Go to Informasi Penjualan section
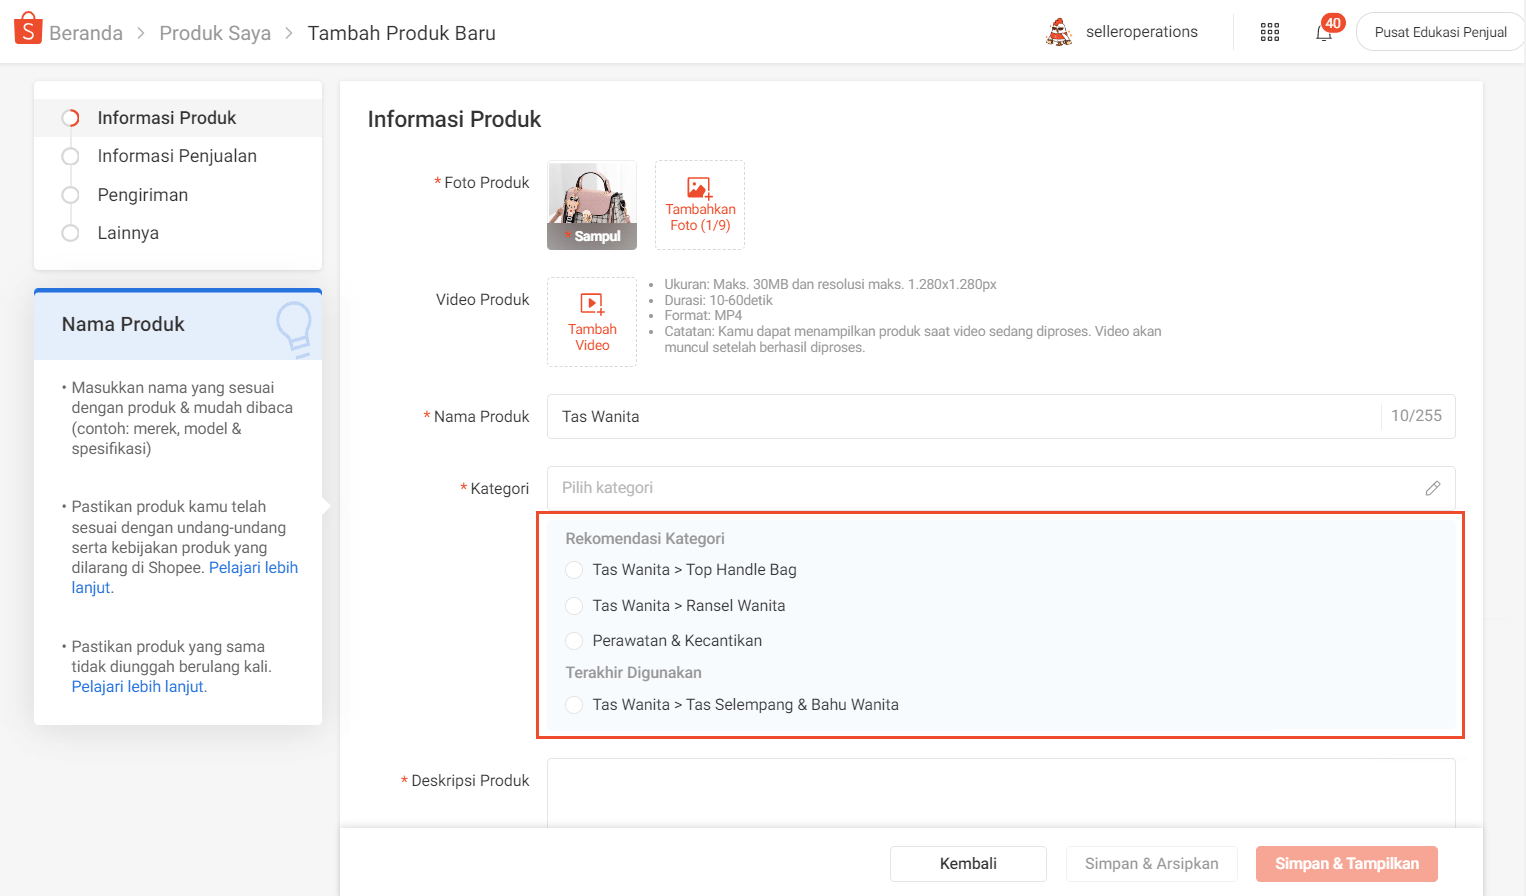Viewport: 1526px width, 896px height. (x=177, y=156)
